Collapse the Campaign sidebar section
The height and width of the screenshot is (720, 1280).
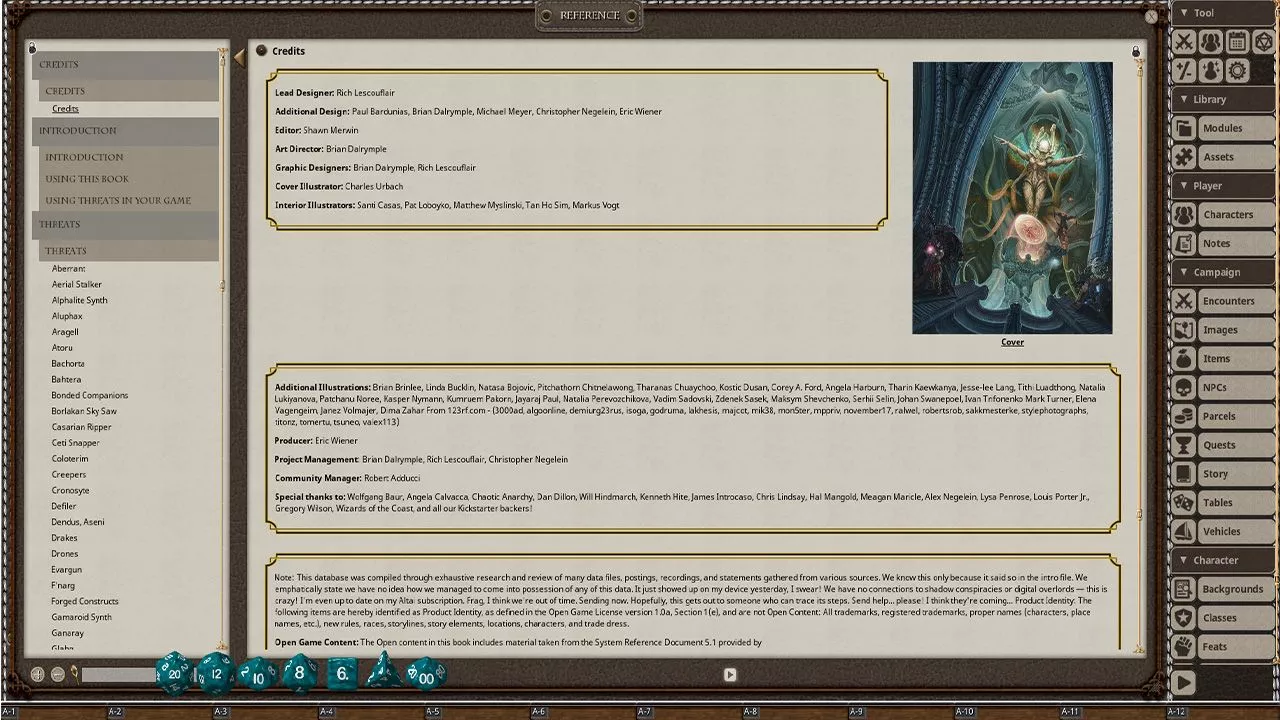1225,272
